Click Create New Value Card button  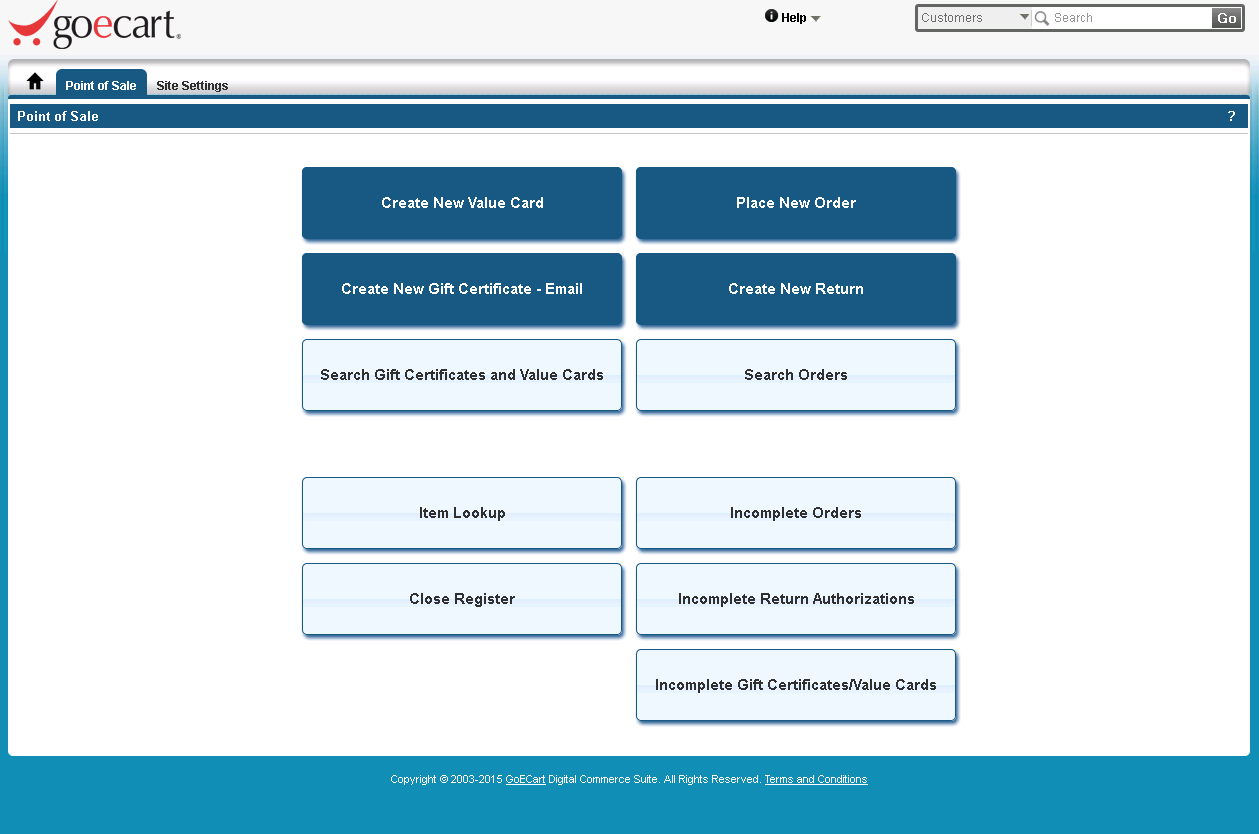[462, 203]
